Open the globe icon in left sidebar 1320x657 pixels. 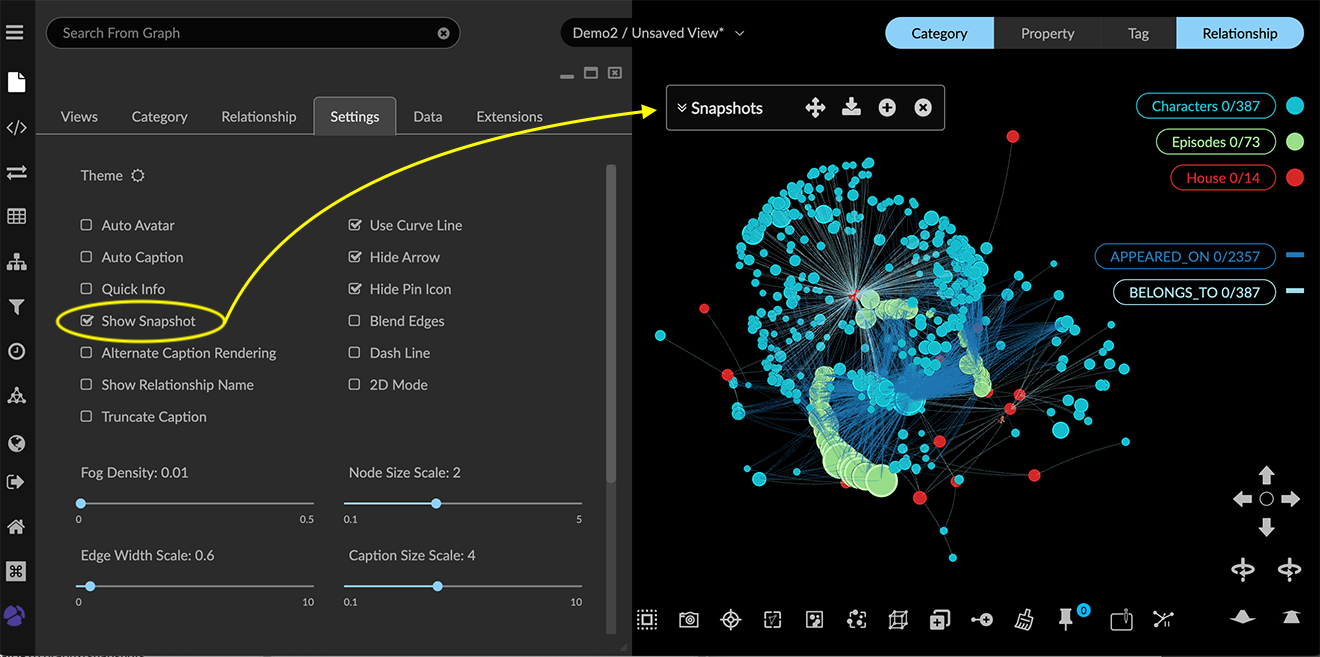click(16, 443)
